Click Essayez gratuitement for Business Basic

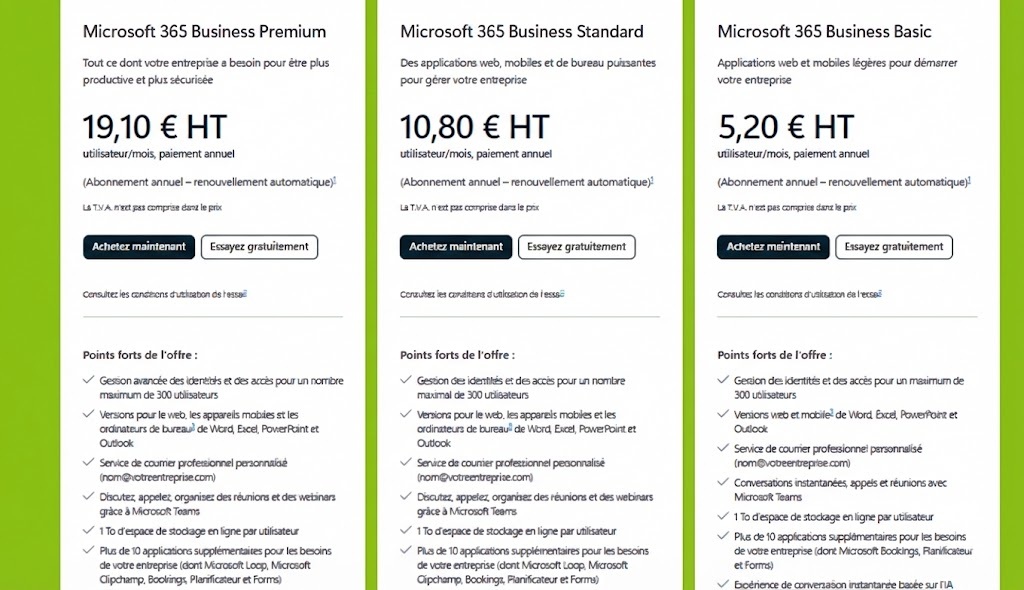pyautogui.click(x=893, y=247)
